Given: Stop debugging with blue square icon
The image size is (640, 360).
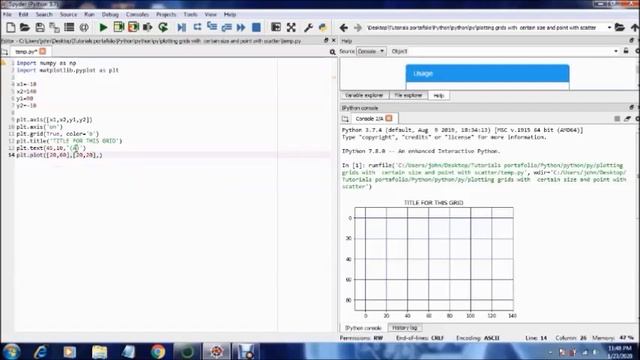Looking at the screenshot, I should coord(256,27).
